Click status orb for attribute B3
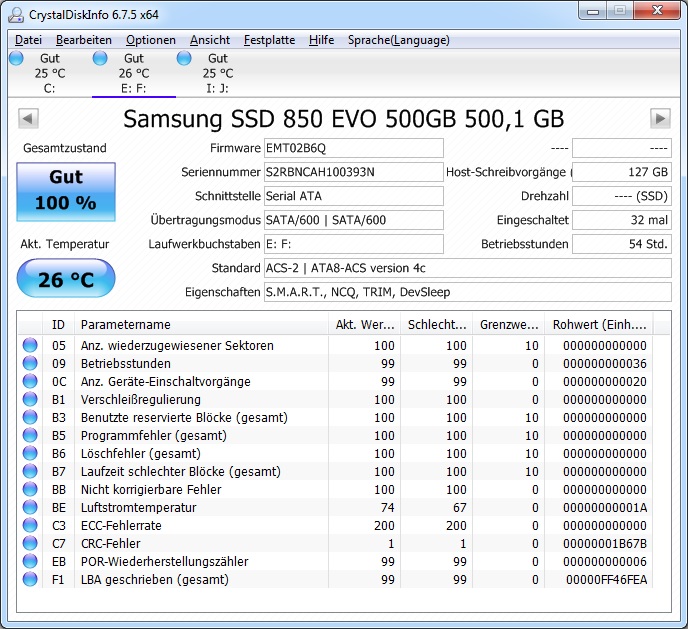The width and height of the screenshot is (688, 629). [30, 417]
